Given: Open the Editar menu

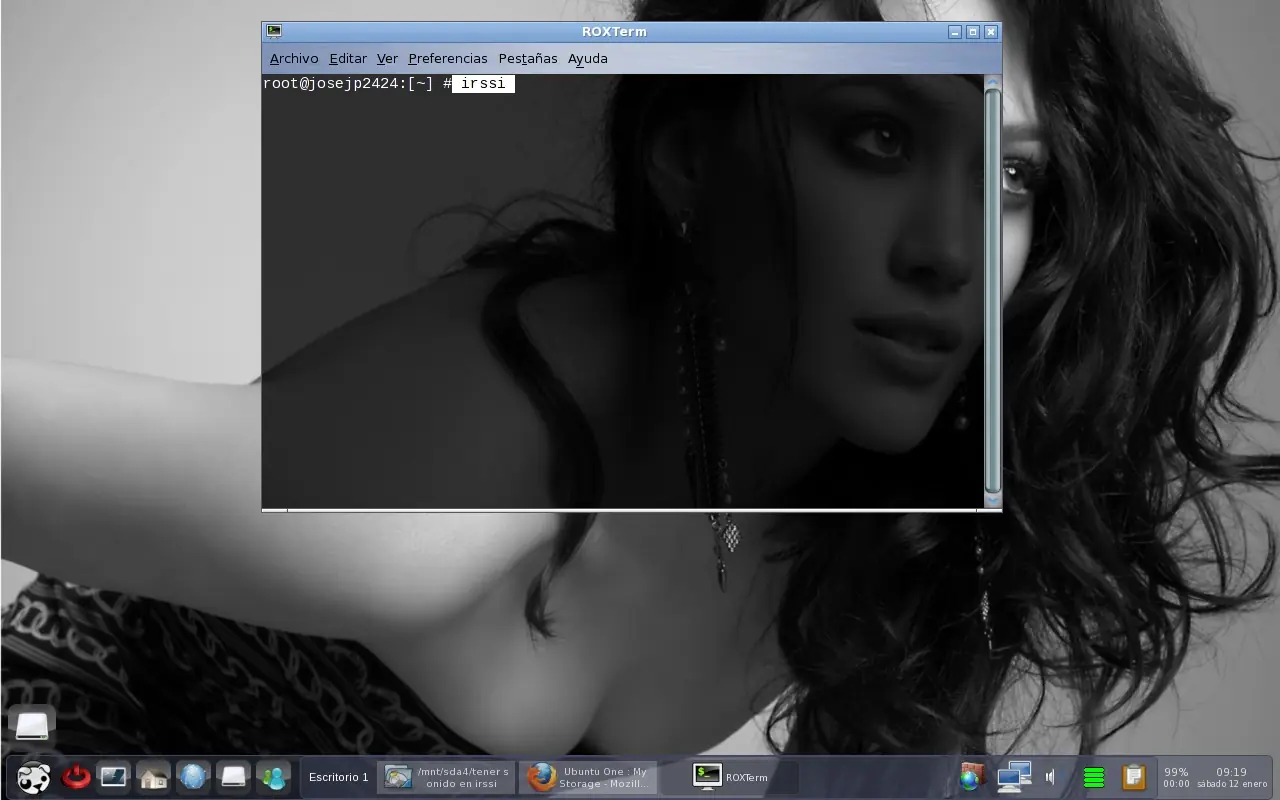Looking at the screenshot, I should tap(348, 59).
